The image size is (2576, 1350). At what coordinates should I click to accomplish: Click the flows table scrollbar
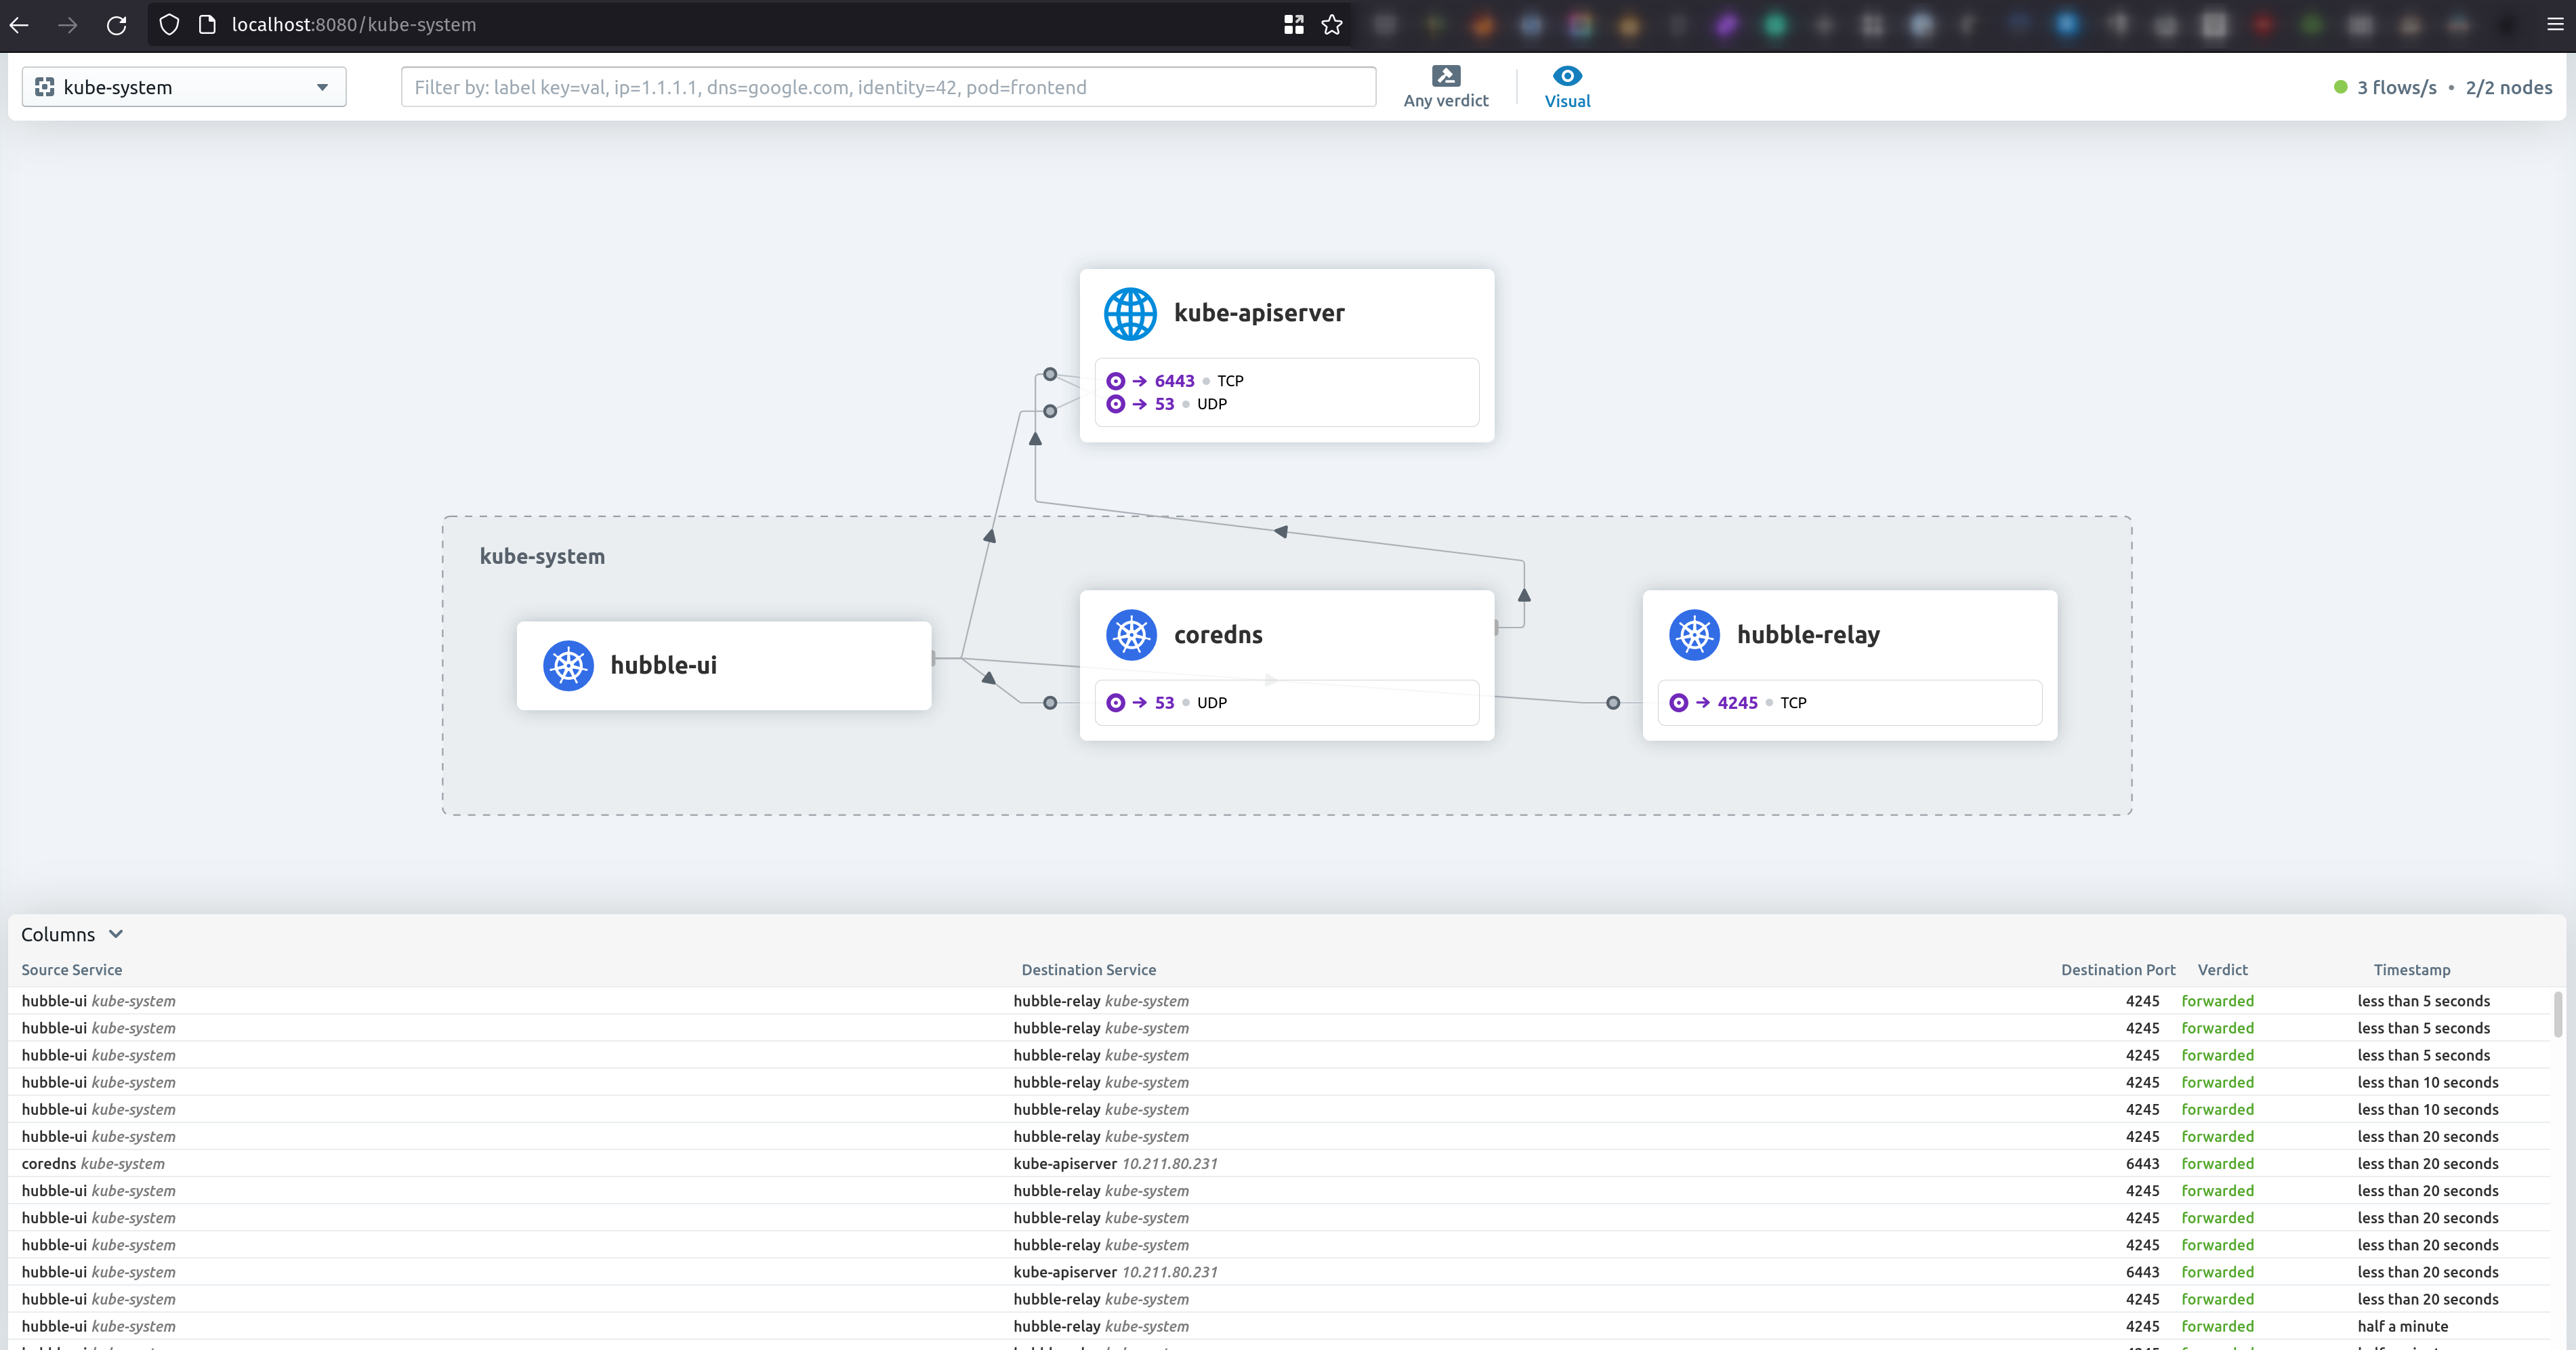2557,1015
